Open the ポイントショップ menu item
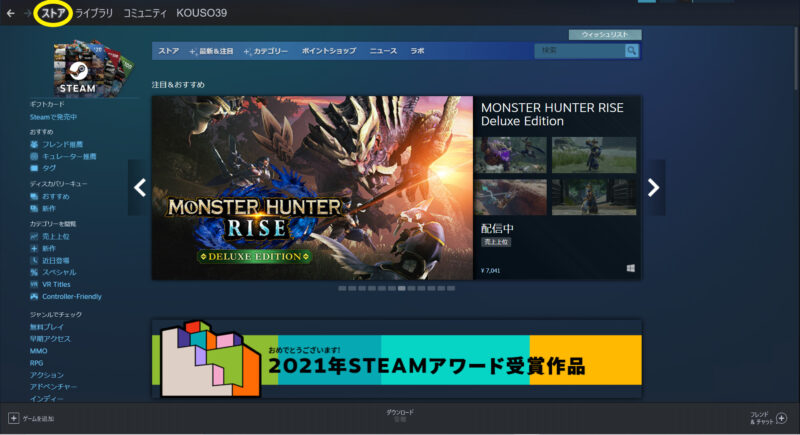The width and height of the screenshot is (800, 435). point(329,51)
